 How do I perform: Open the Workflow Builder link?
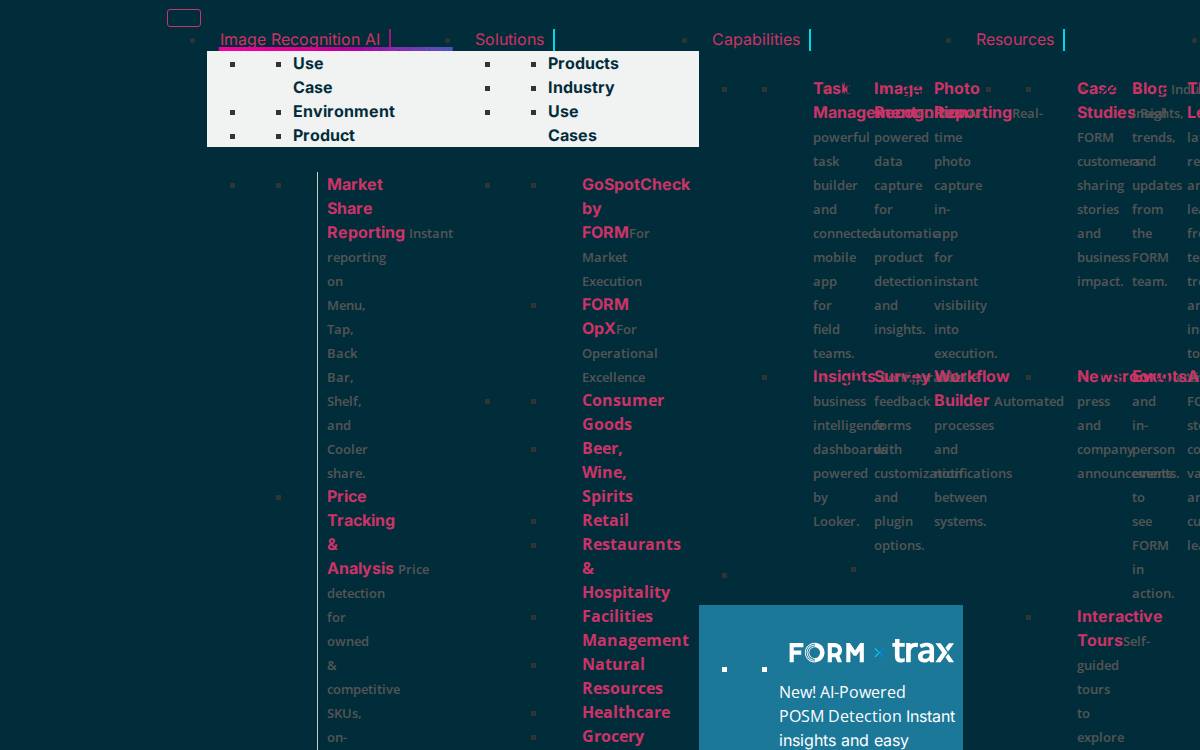972,388
